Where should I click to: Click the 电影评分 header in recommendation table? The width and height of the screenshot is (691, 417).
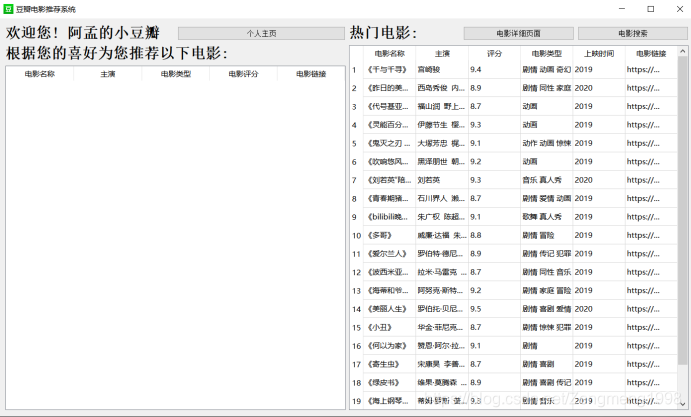[243, 74]
